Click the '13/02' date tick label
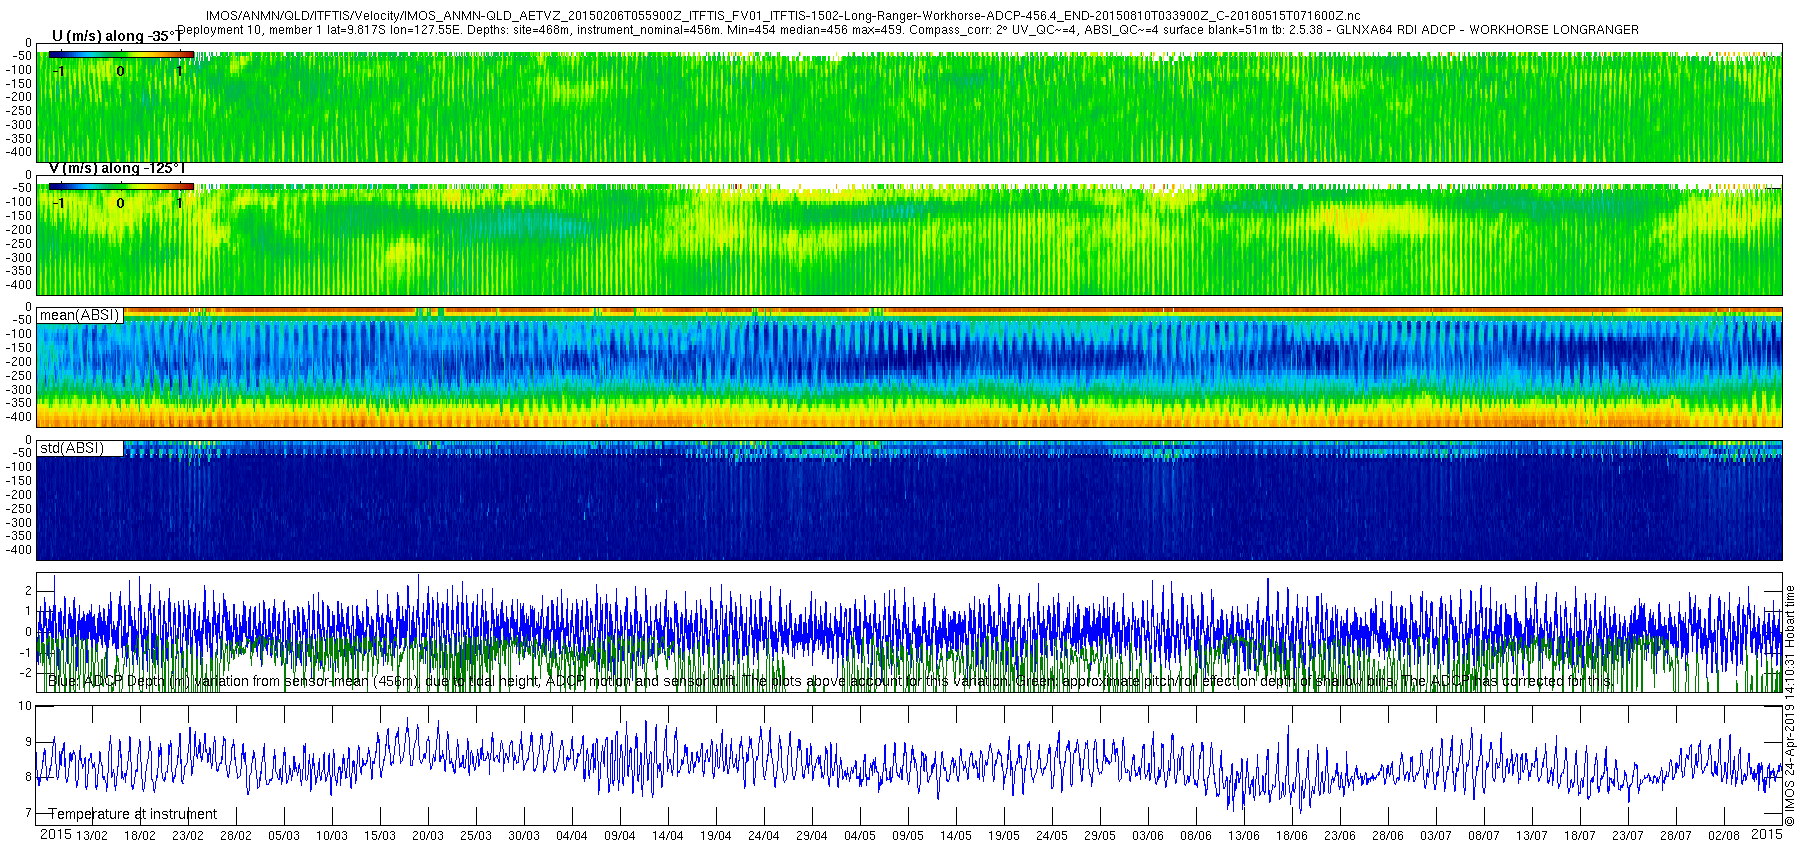 [91, 836]
